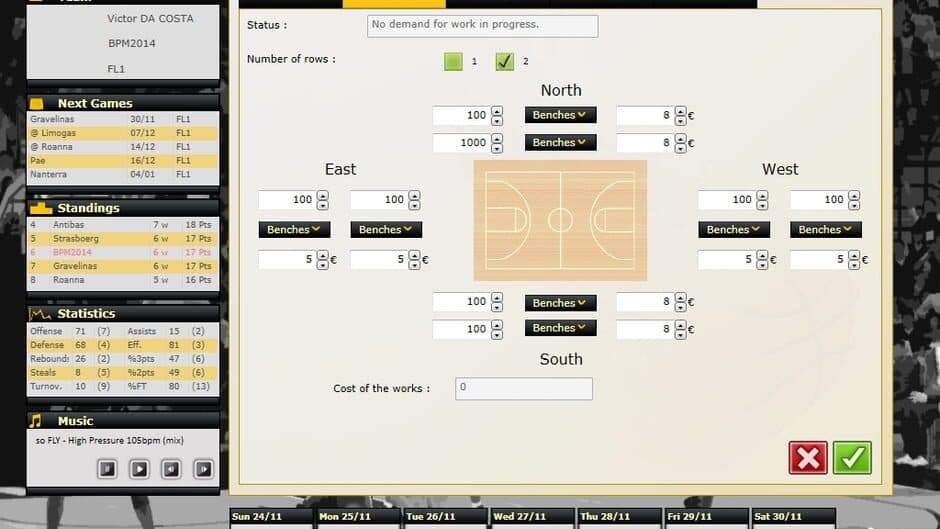Skip to previous music track

(x=171, y=468)
